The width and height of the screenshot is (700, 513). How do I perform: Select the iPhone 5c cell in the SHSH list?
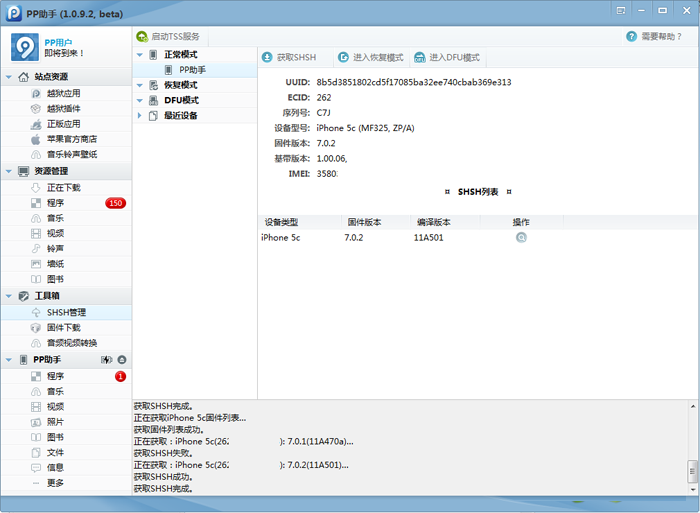click(x=280, y=238)
